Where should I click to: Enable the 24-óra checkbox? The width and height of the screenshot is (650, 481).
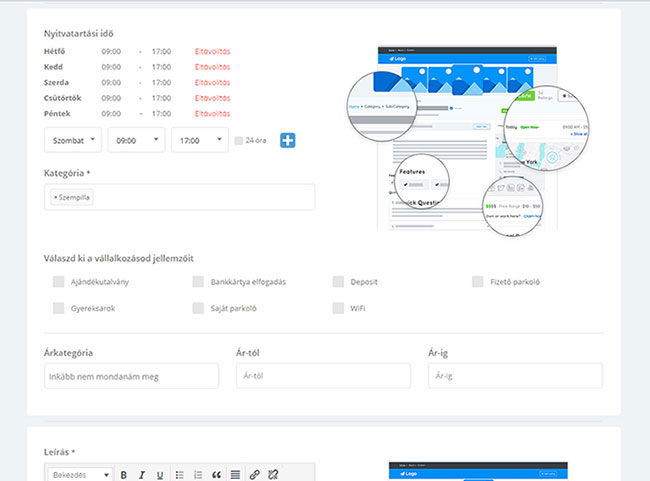pyautogui.click(x=238, y=141)
